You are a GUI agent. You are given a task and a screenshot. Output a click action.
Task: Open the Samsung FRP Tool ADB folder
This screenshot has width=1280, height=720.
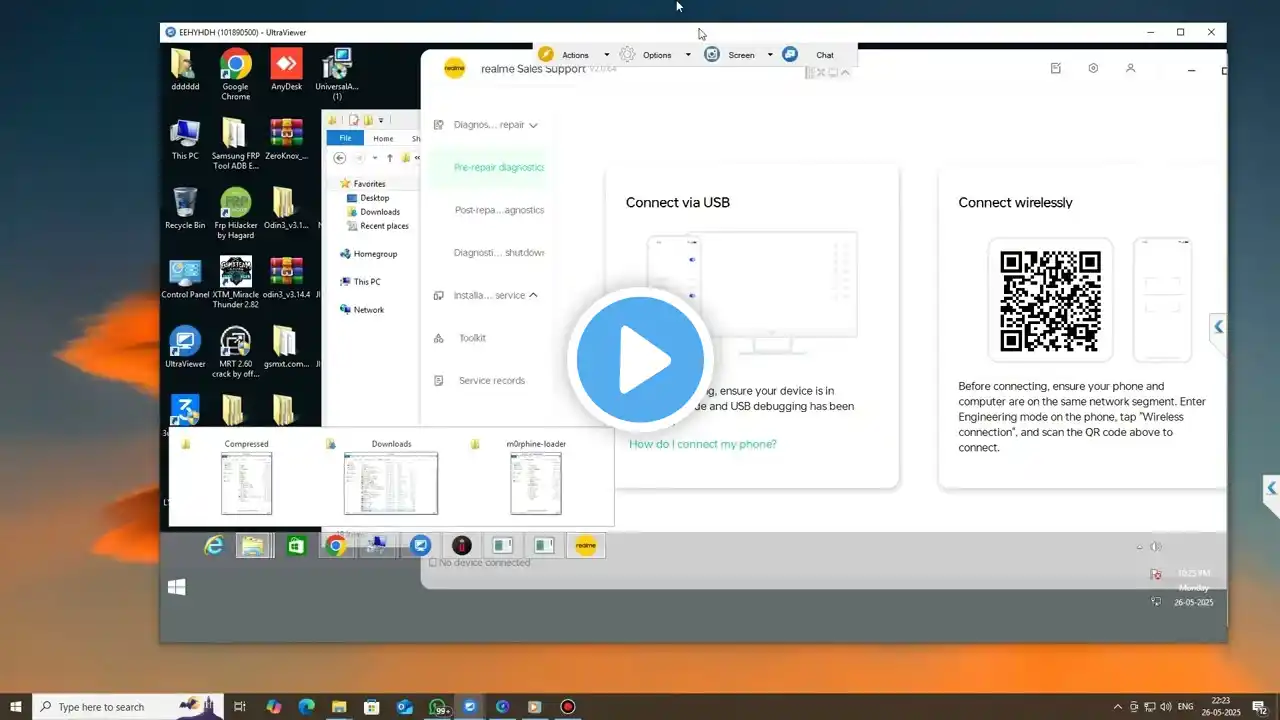236,145
